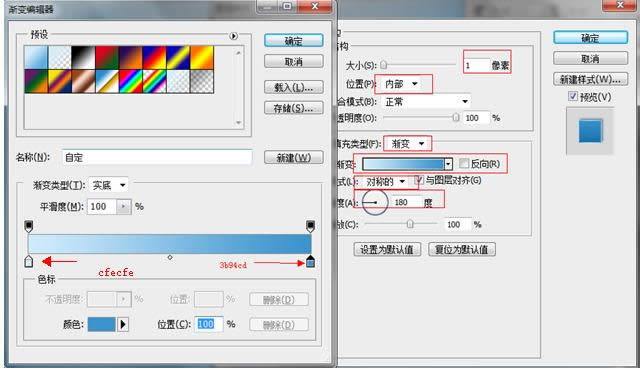Open the presets flyout menu arrow
640x371 pixels.
tap(233, 36)
